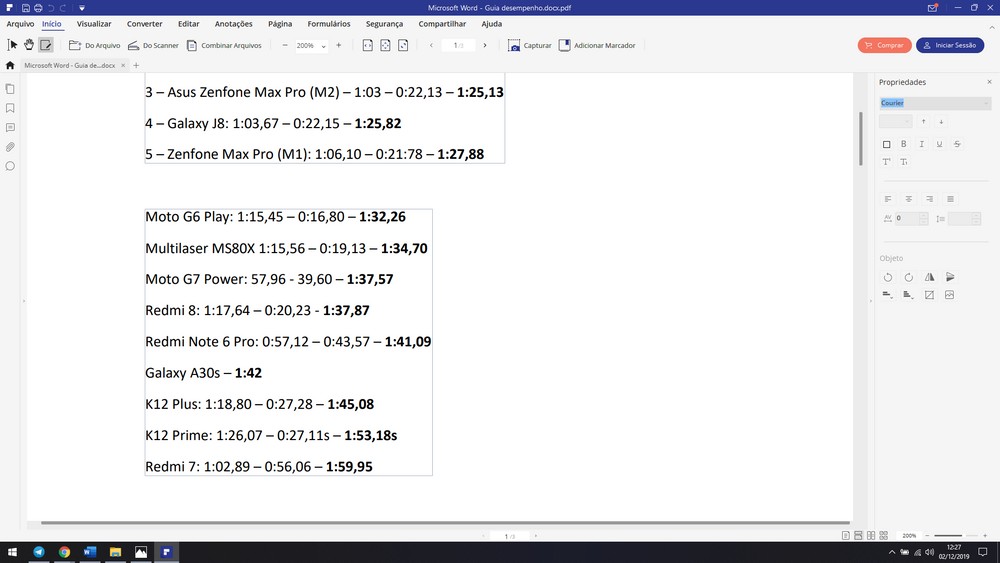Image resolution: width=1000 pixels, height=563 pixels.
Task: Click Crop object icon
Action: pyautogui.click(x=929, y=295)
